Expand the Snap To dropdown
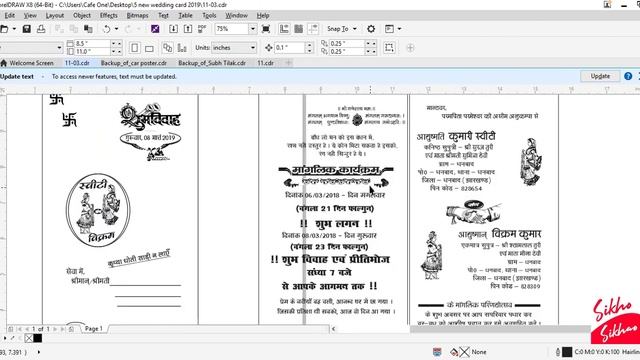 (355, 29)
